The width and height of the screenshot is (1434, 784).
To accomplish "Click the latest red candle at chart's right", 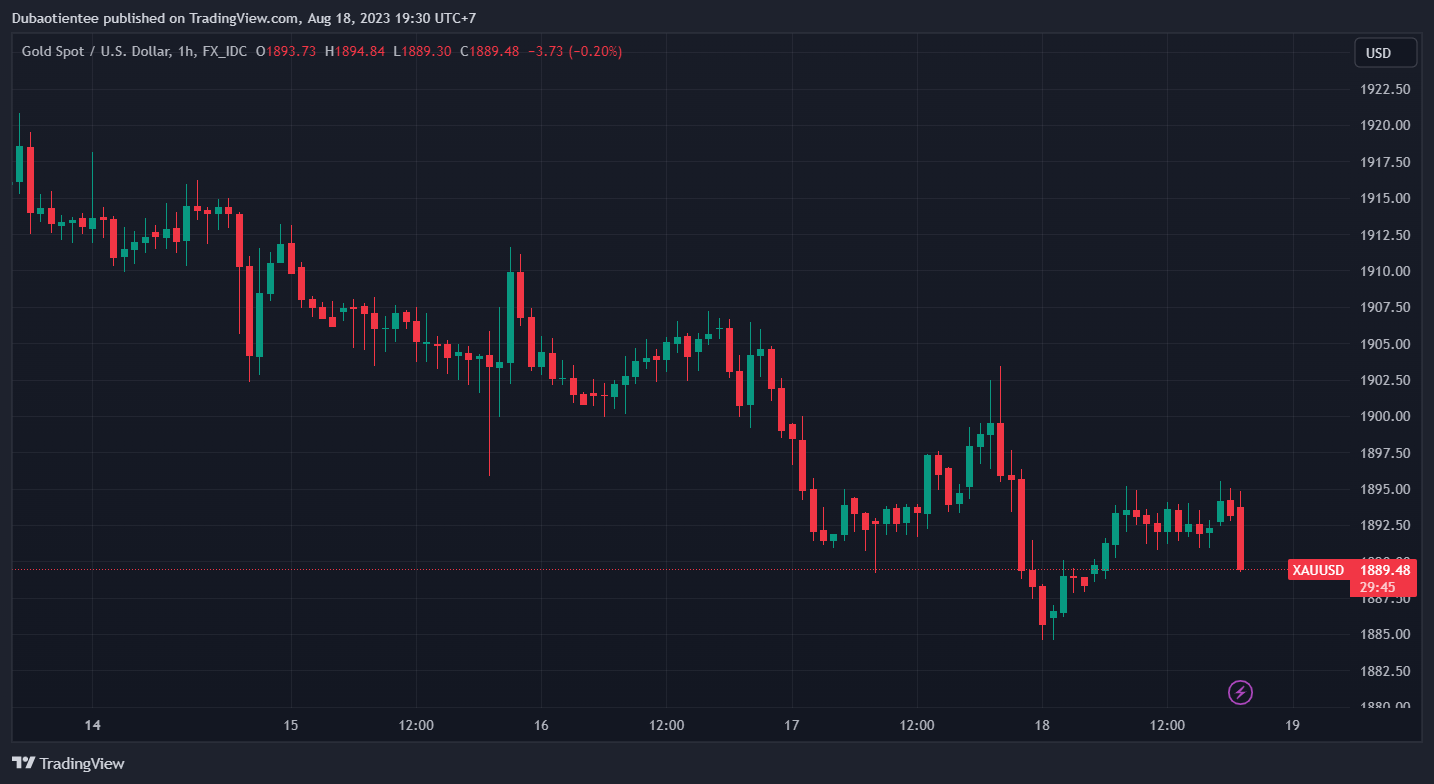I will 1240,538.
